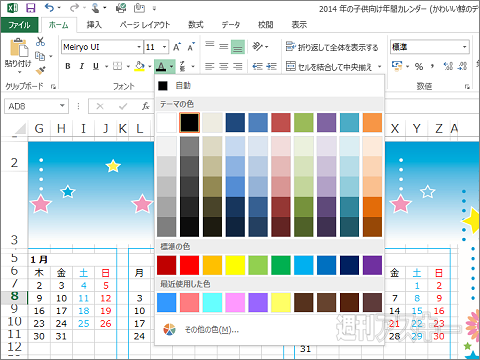Viewport: 480px width, 360px height.
Task: Click the accounting number format icon
Action: (397, 66)
